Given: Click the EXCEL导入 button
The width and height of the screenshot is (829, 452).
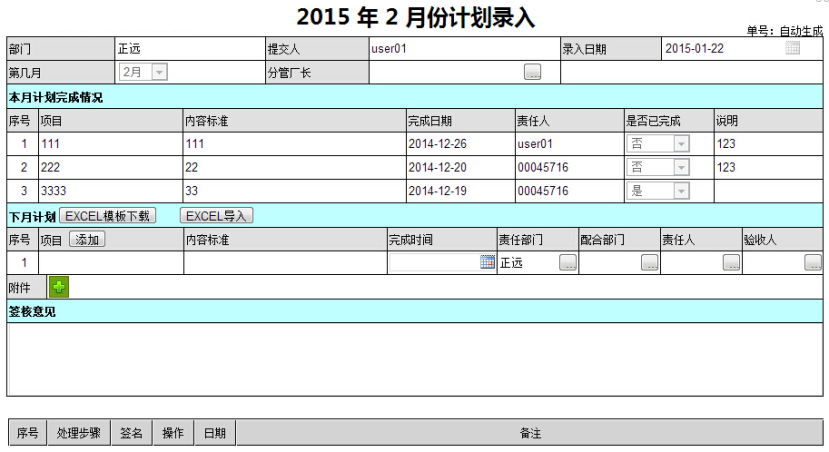Looking at the screenshot, I should (217, 216).
